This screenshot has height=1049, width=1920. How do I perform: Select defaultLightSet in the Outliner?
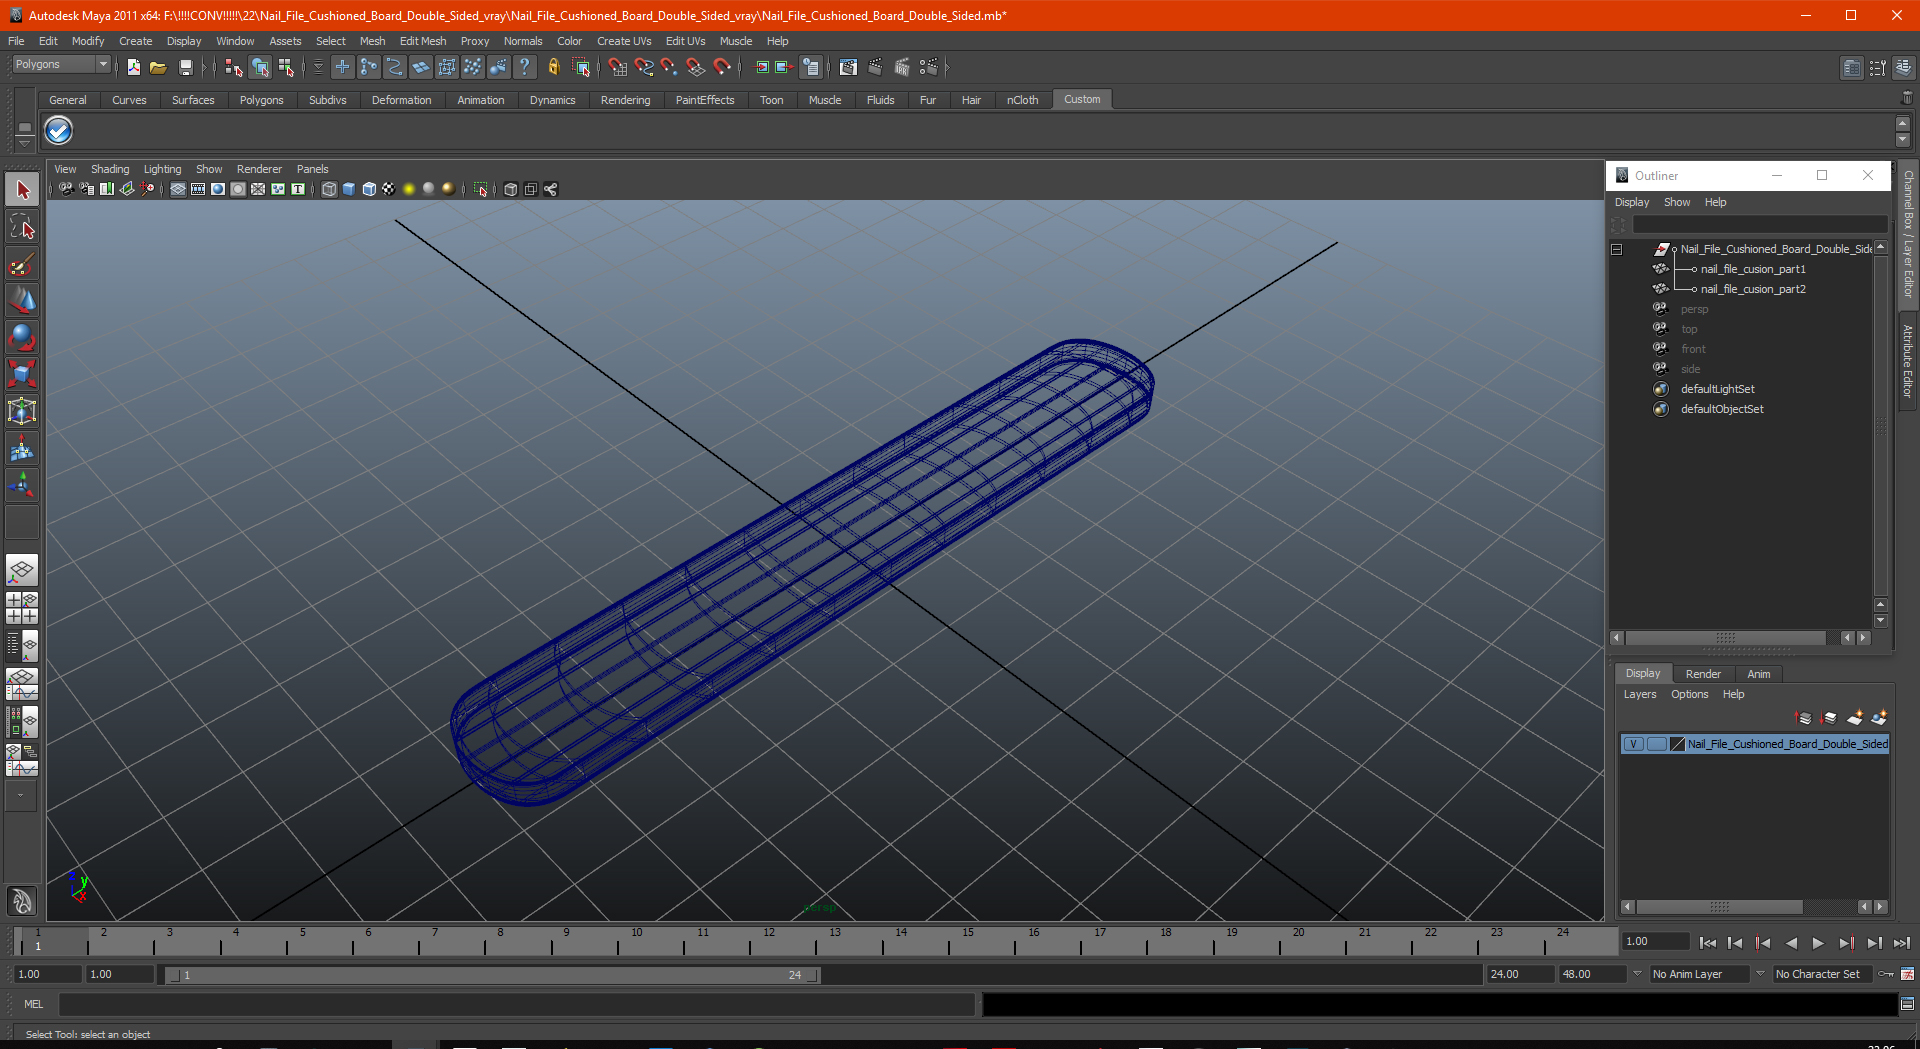pyautogui.click(x=1717, y=389)
